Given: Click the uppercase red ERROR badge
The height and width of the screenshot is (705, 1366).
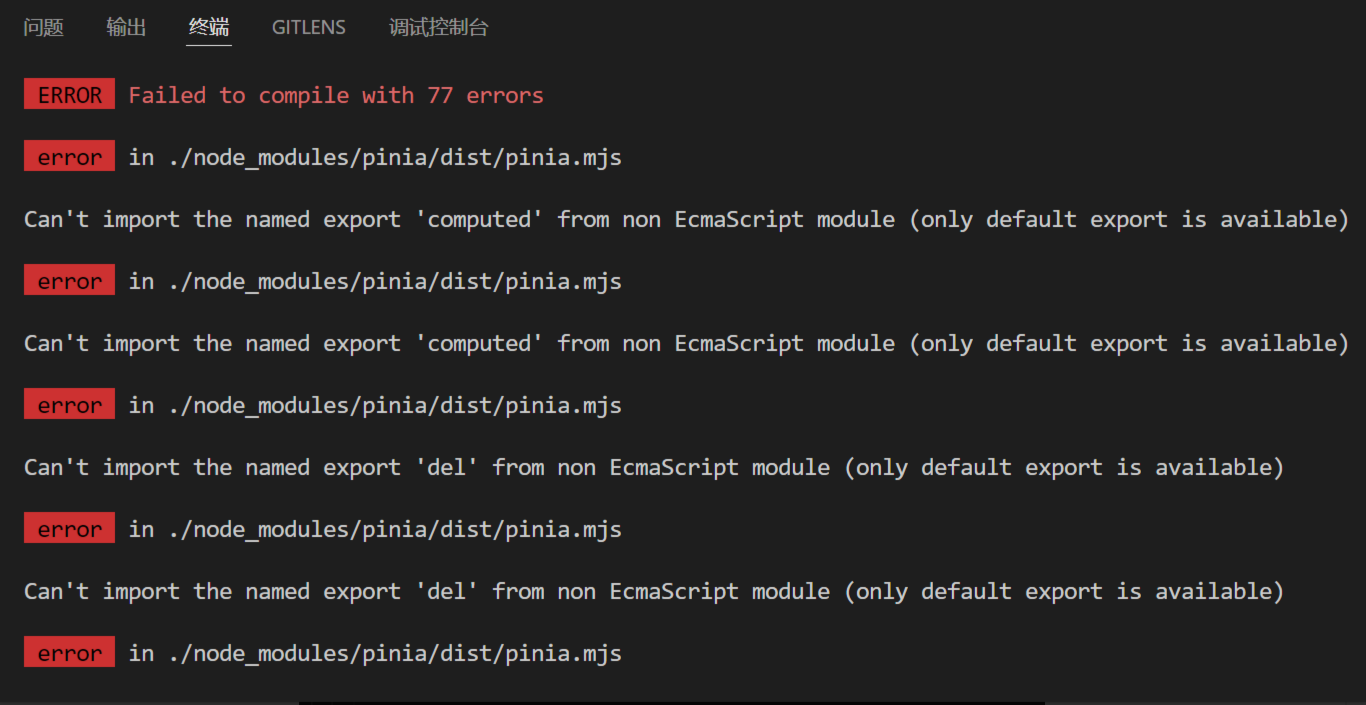Looking at the screenshot, I should (x=70, y=95).
